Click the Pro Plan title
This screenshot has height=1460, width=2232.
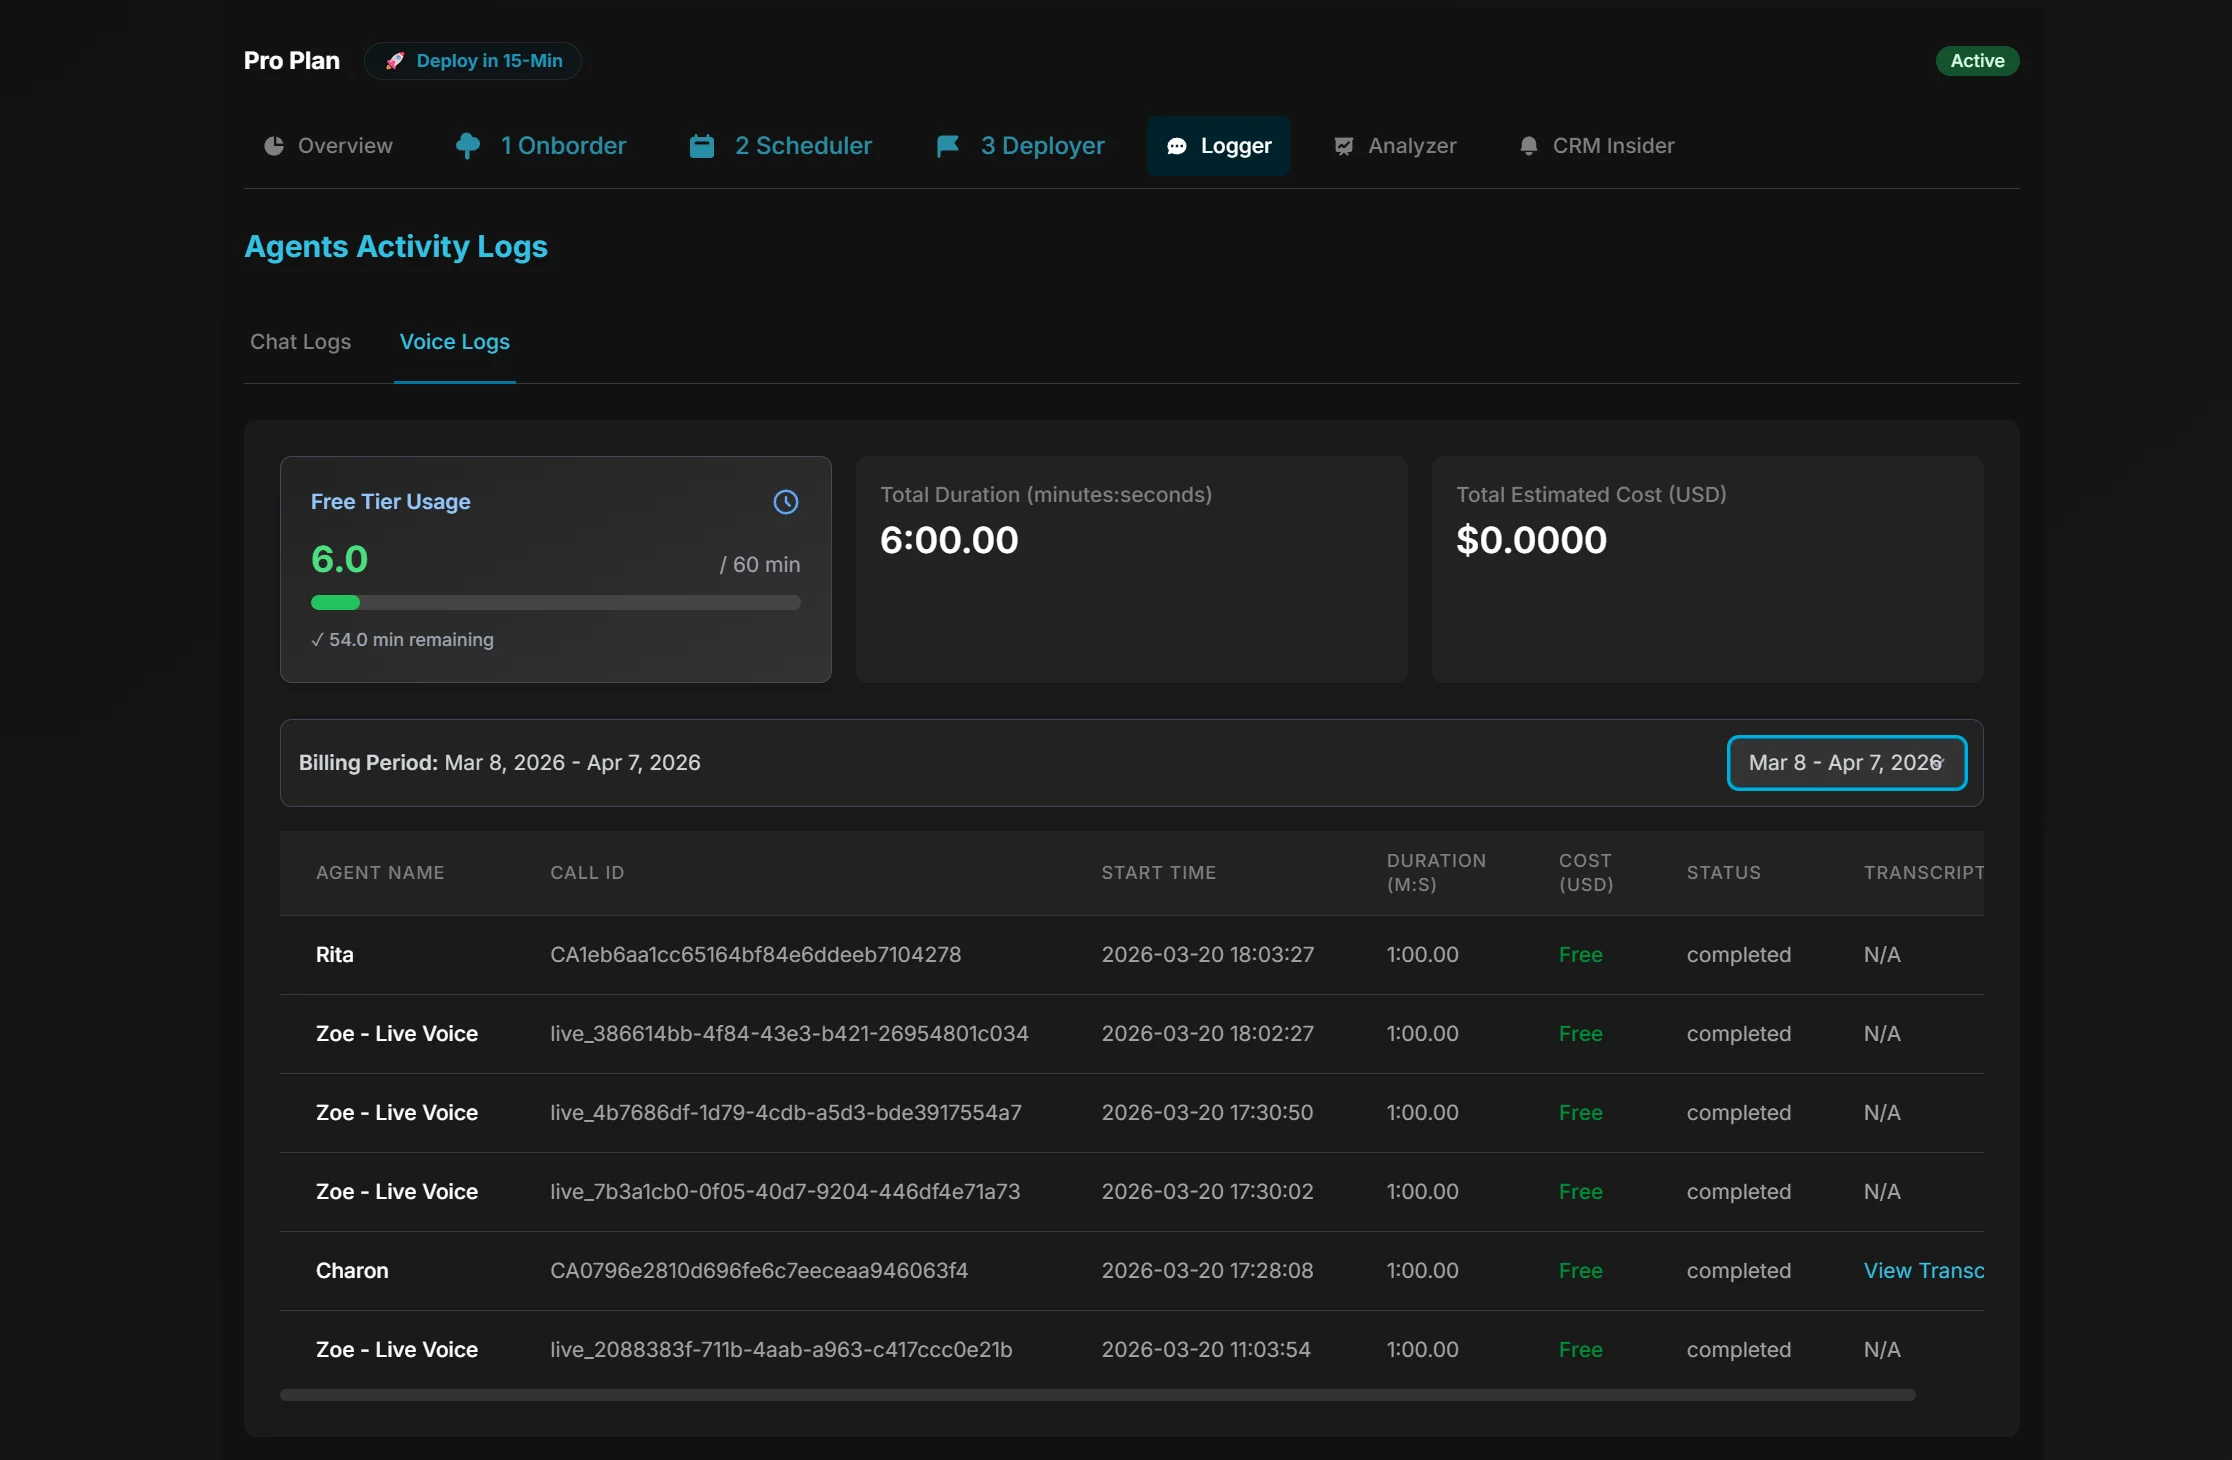point(292,61)
